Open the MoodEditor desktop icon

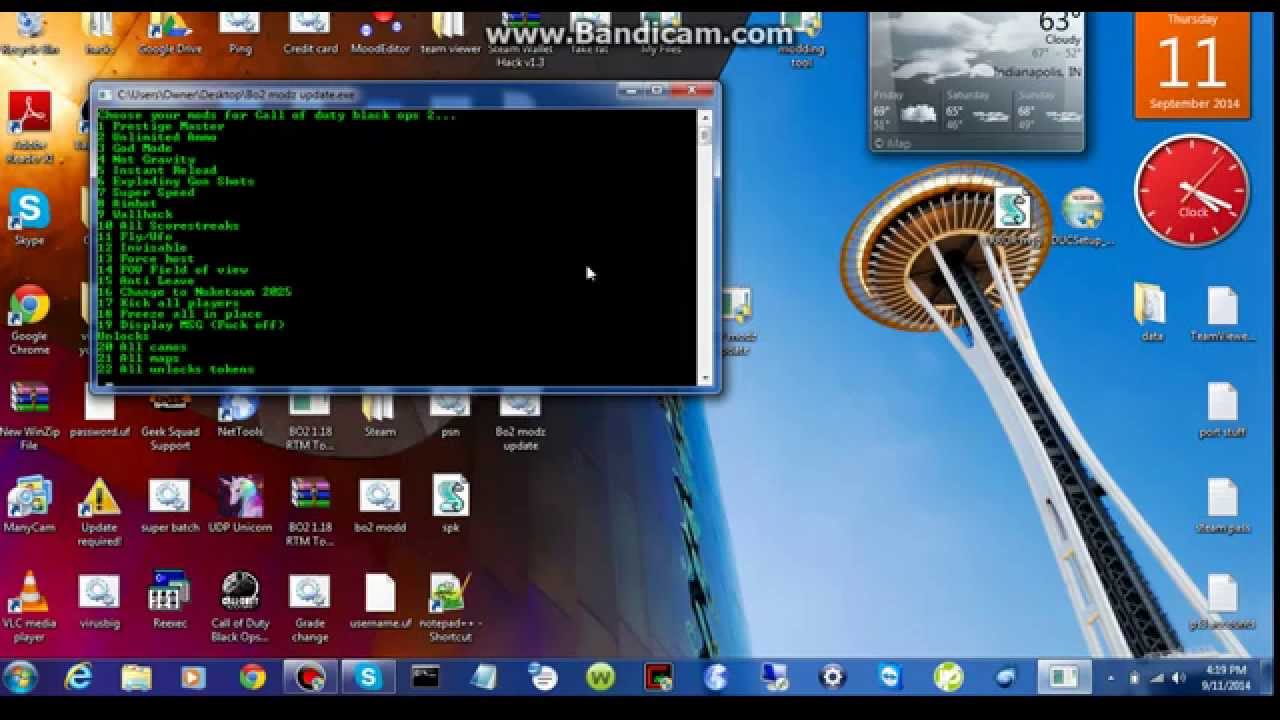[x=381, y=33]
